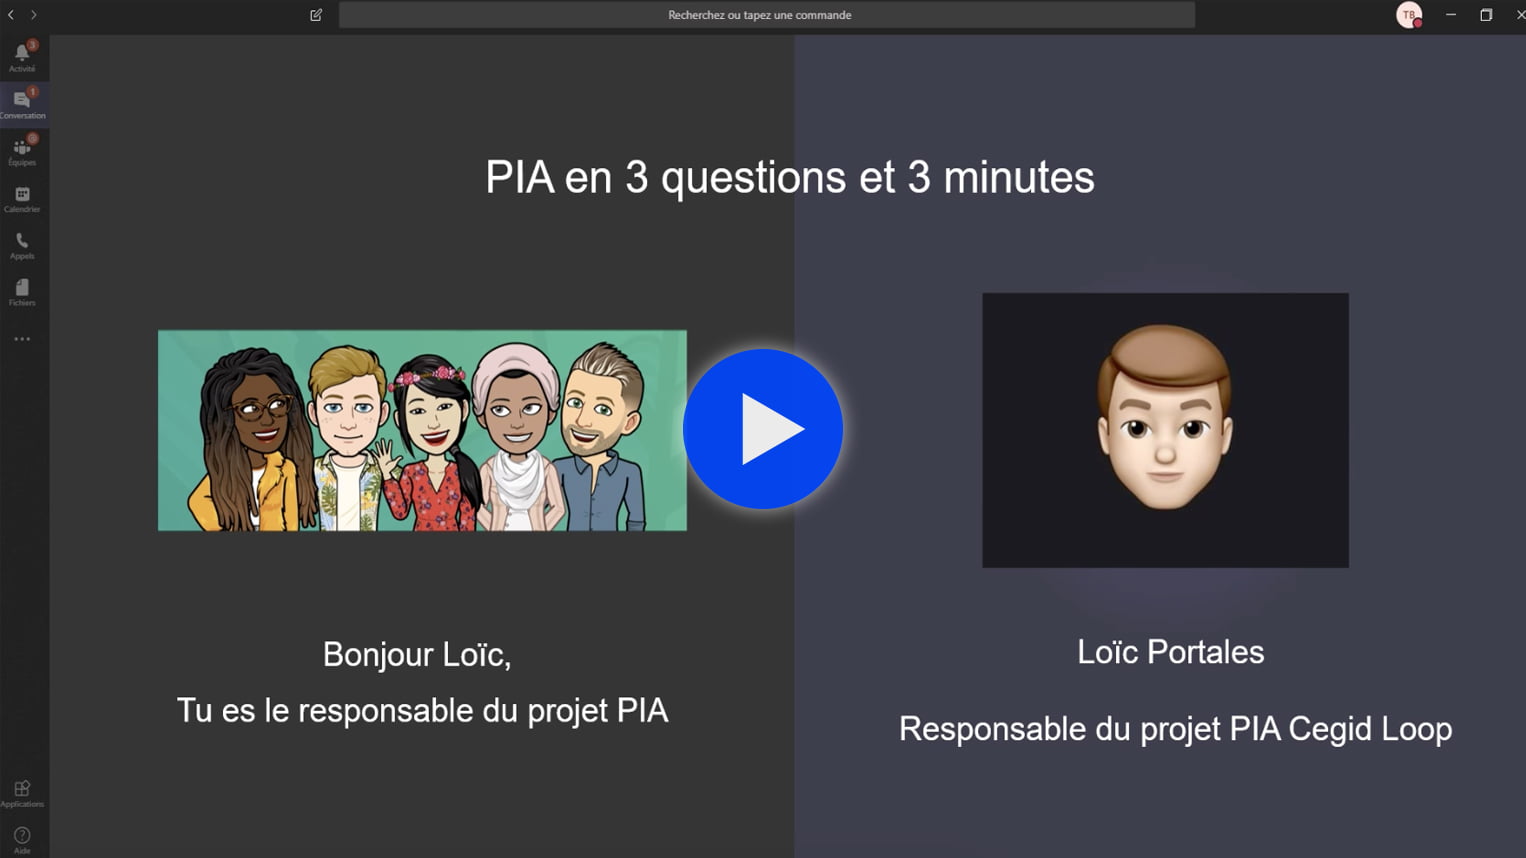Open the Équipes teams icon
This screenshot has width=1526, height=858.
point(22,151)
